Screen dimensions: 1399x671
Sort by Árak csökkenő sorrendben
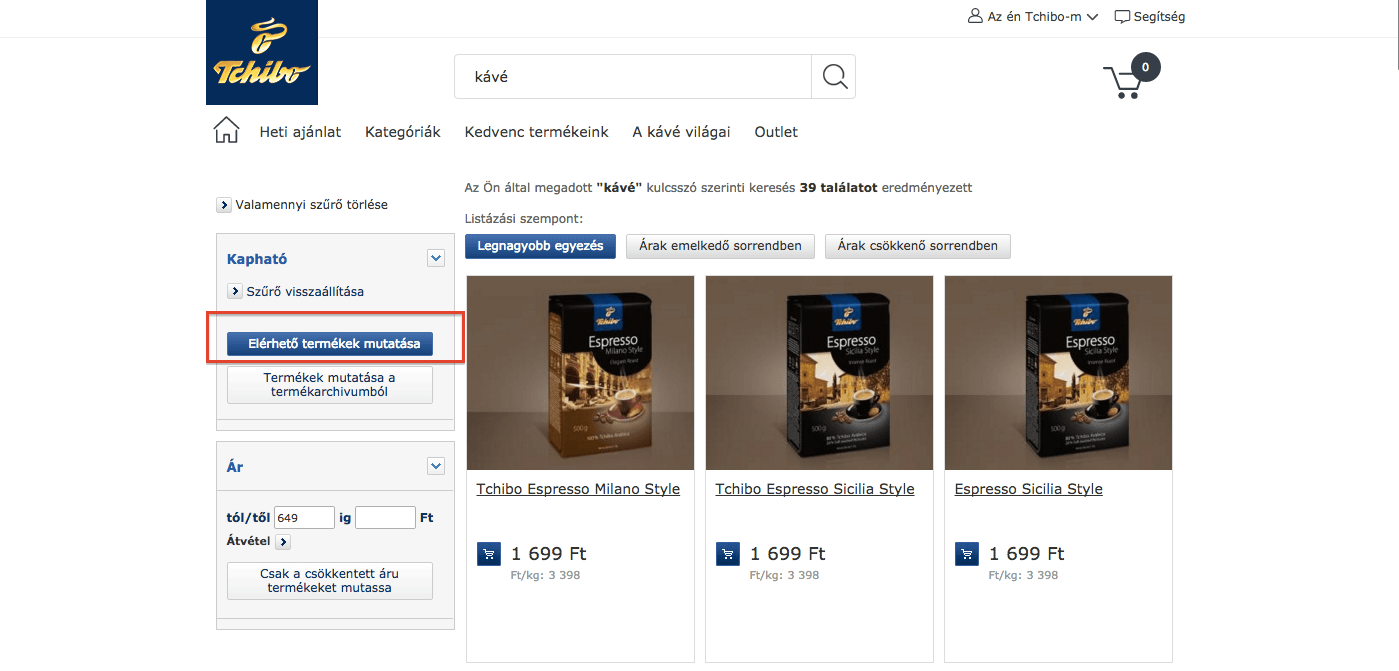tap(918, 246)
